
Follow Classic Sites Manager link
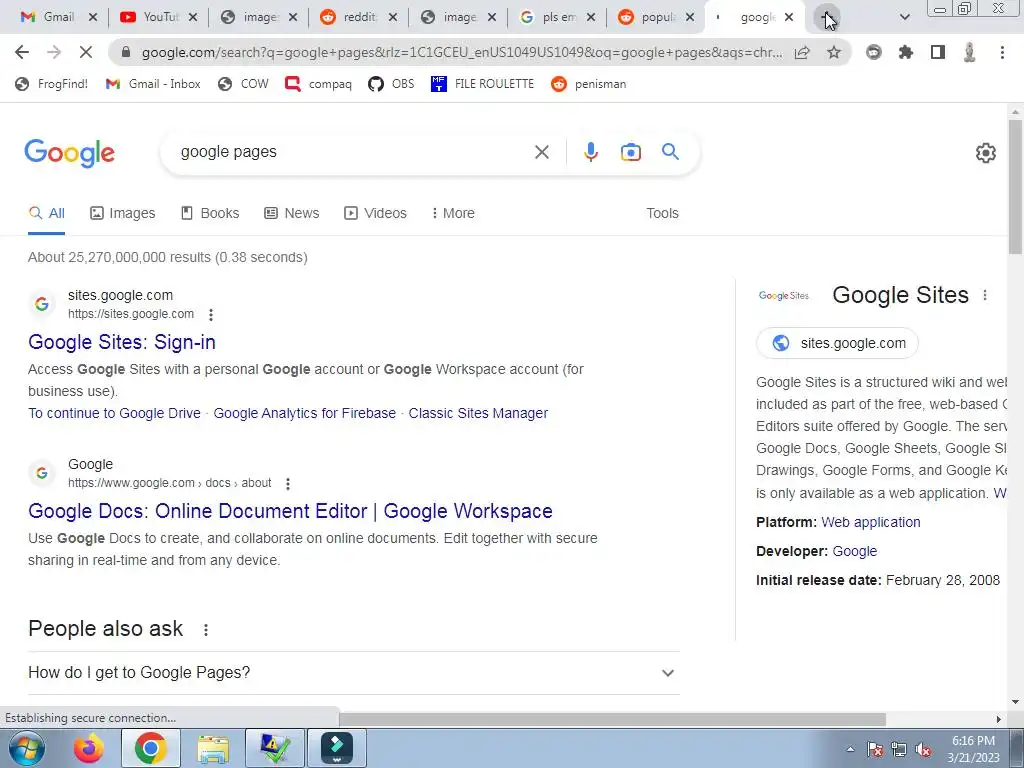(478, 413)
